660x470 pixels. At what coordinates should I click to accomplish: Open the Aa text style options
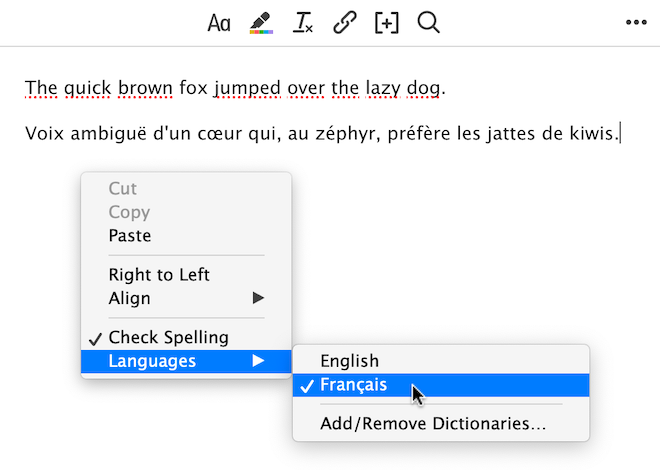[x=219, y=23]
